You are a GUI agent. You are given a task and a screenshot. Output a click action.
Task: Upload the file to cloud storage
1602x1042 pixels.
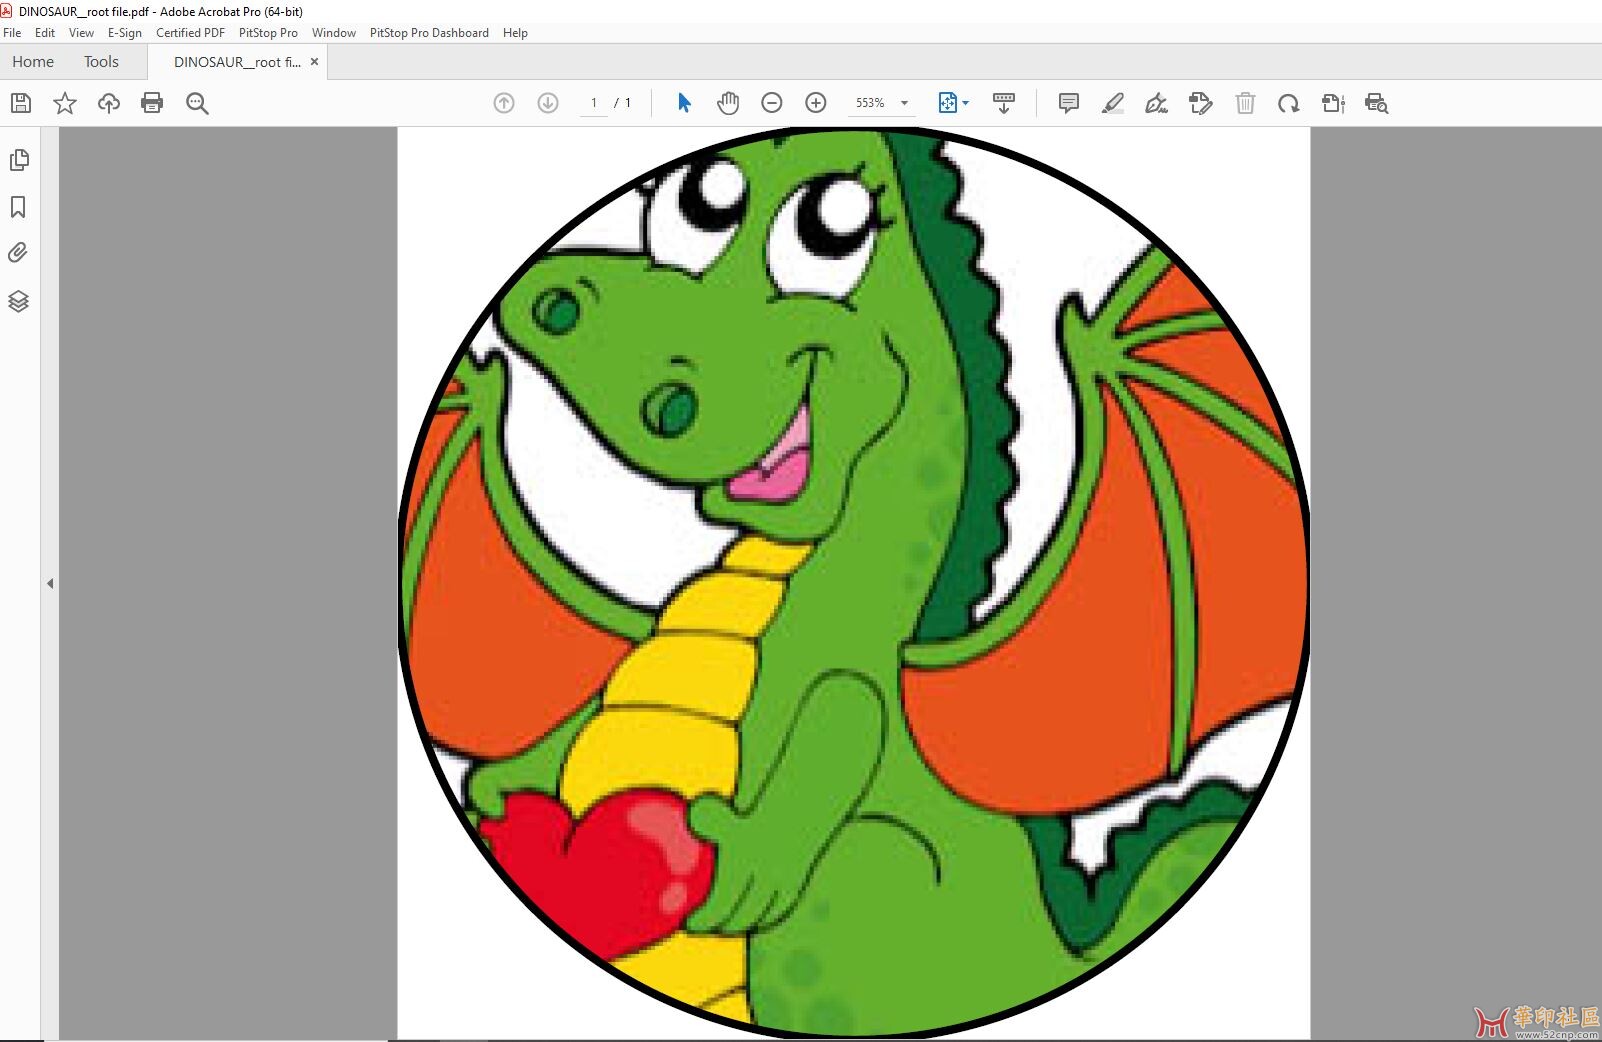[x=108, y=103]
